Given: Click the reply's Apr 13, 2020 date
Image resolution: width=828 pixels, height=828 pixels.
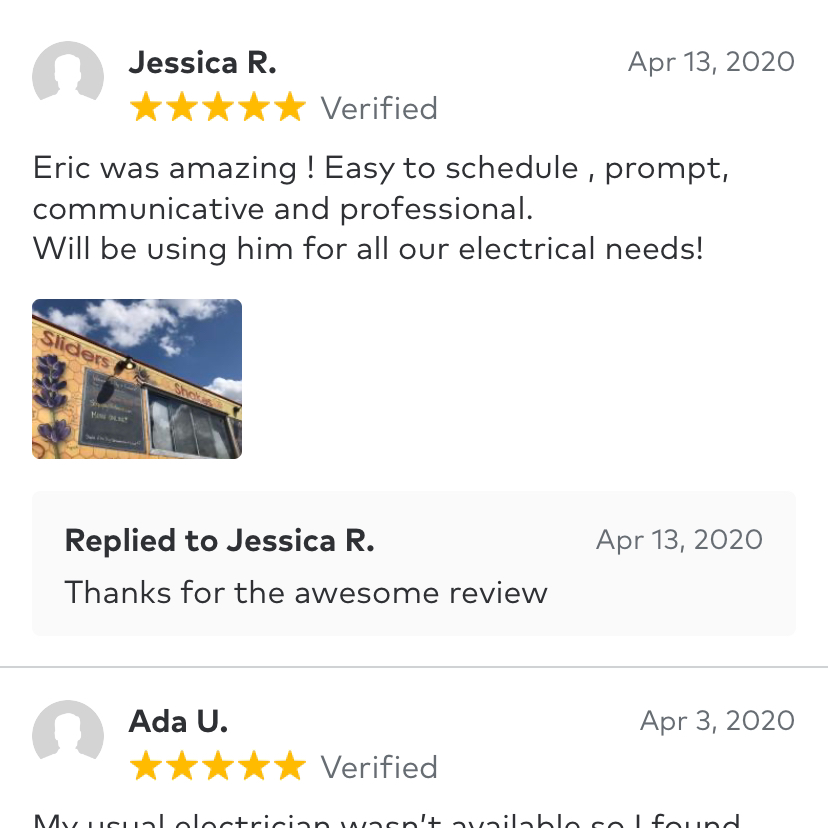Looking at the screenshot, I should [x=679, y=540].
